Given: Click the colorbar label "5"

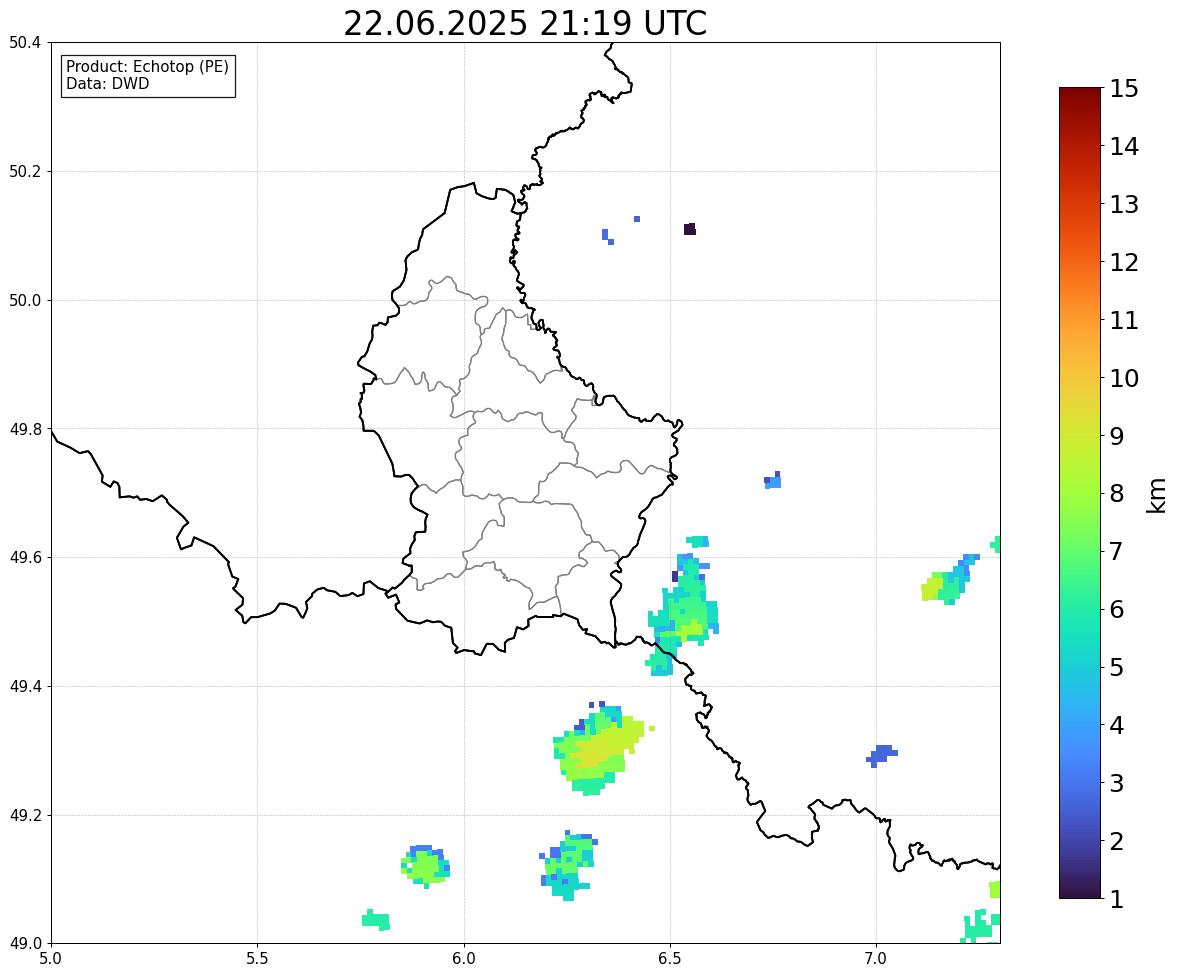Looking at the screenshot, I should [1117, 667].
